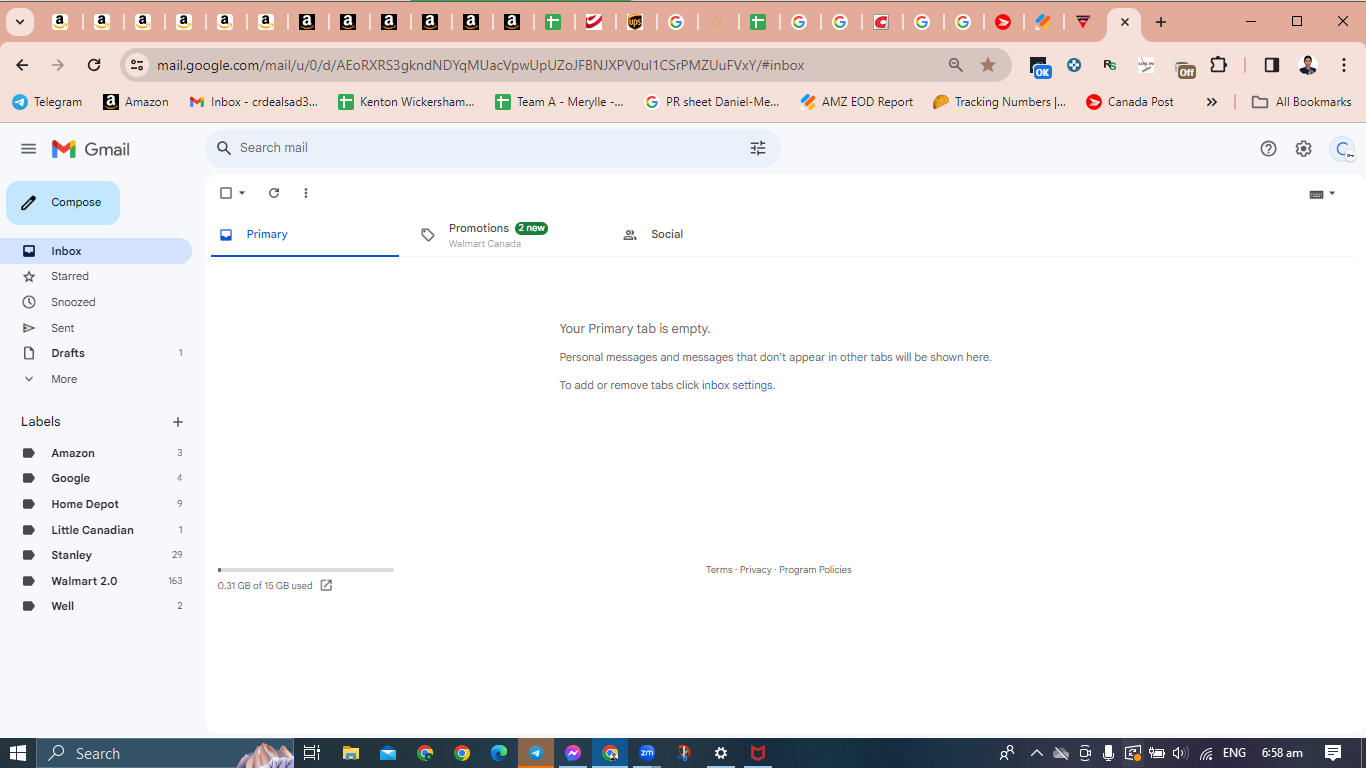This screenshot has width=1366, height=768.
Task: Open File Explorer from the taskbar
Action: click(351, 753)
